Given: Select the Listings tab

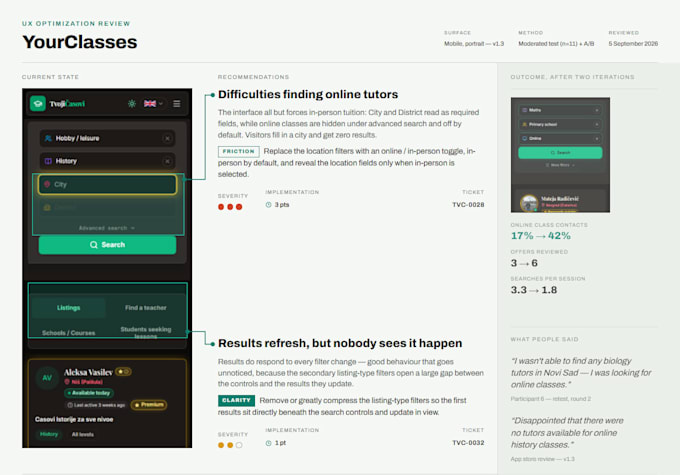Looking at the screenshot, I should coord(69,308).
